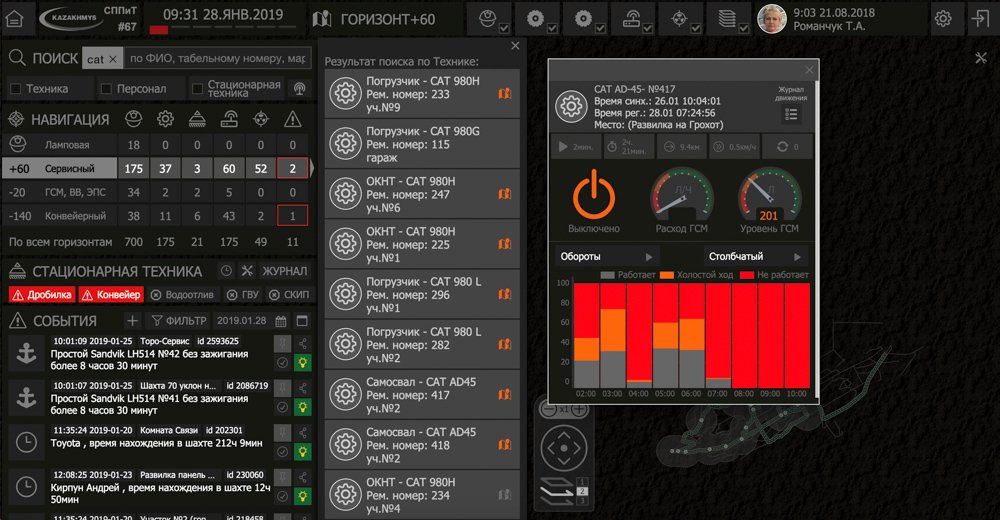Toggle the crosshair beacon layer checkbox
The width and height of the screenshot is (1000, 520).
click(x=696, y=28)
